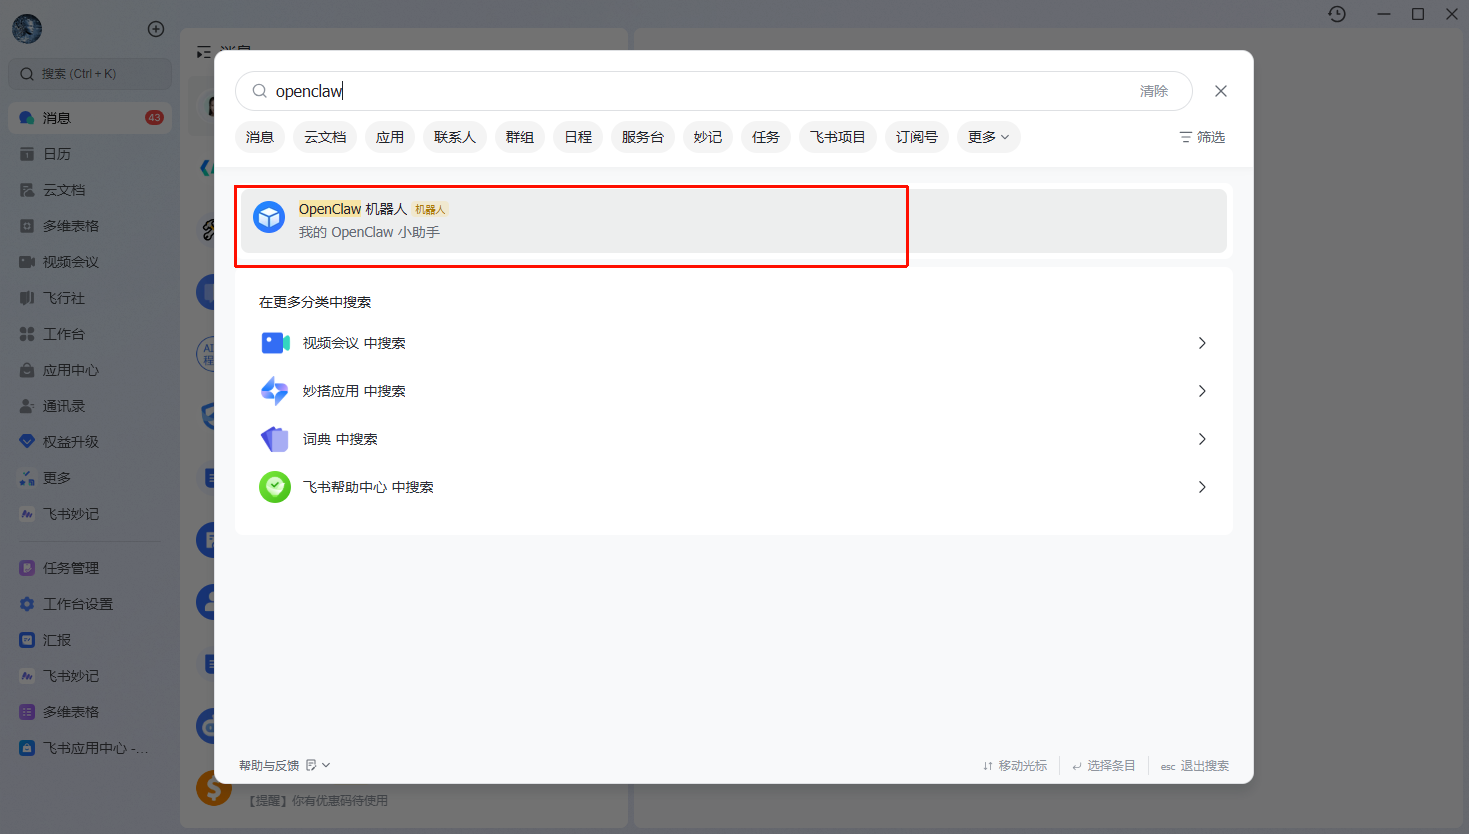Screen dimensions: 1469x834
Task: Click the 视频会议 camera icon
Action: [x=275, y=343]
